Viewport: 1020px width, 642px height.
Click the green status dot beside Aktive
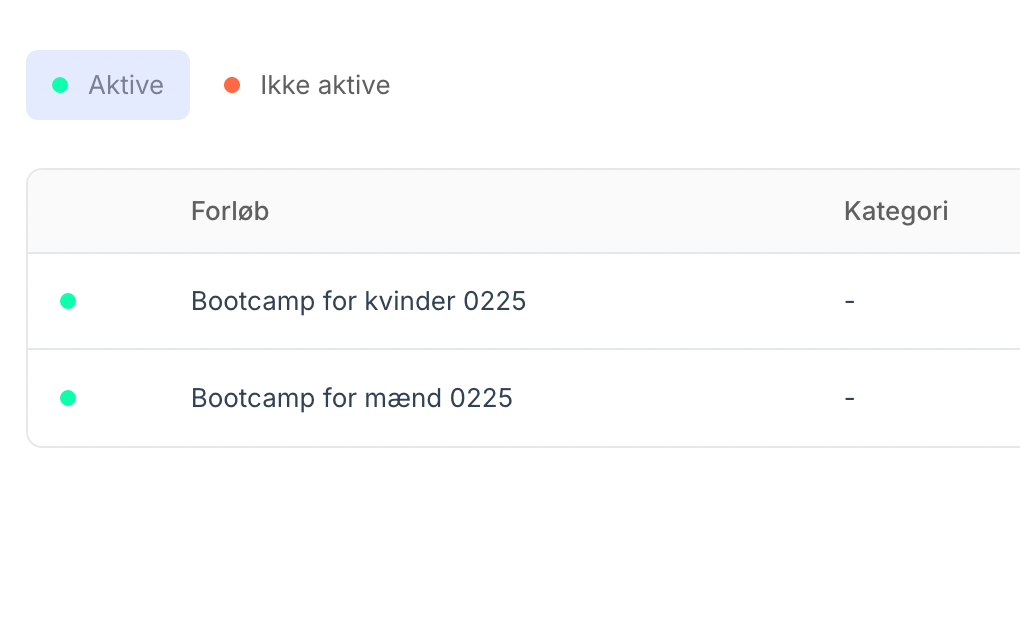coord(62,85)
